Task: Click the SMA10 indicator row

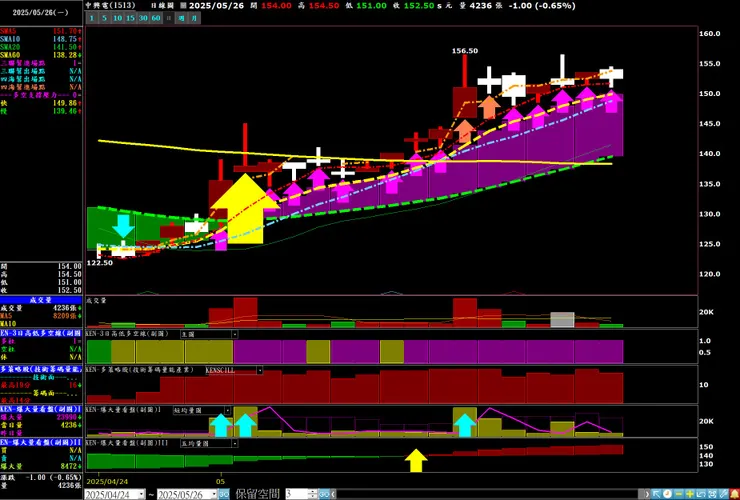Action: (41, 39)
